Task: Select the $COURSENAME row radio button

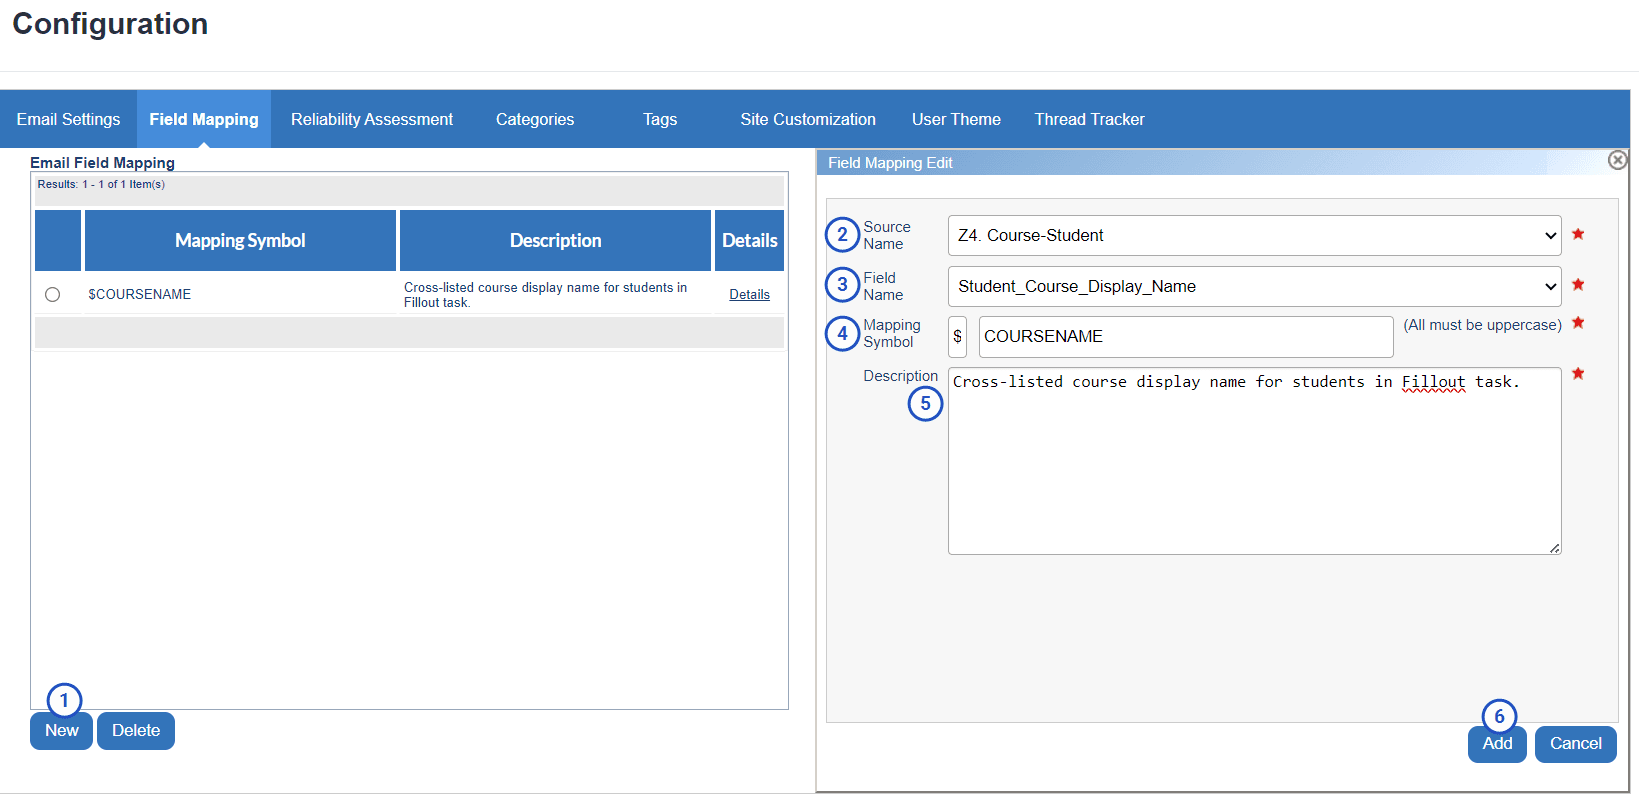Action: click(53, 294)
